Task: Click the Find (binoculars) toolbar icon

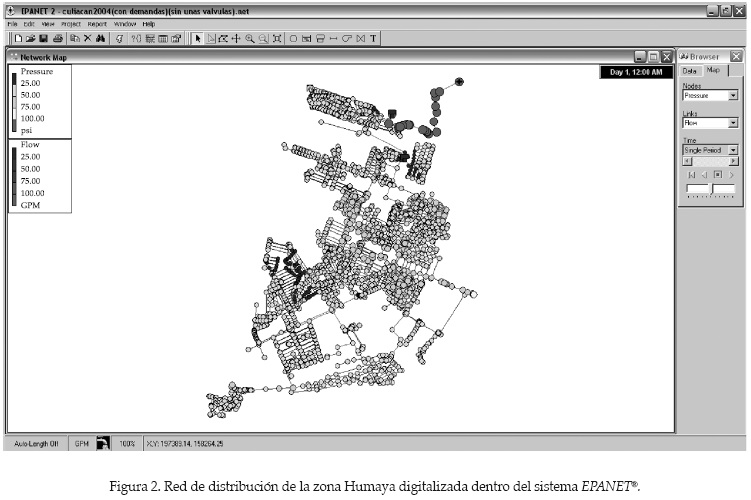Action: click(x=101, y=38)
